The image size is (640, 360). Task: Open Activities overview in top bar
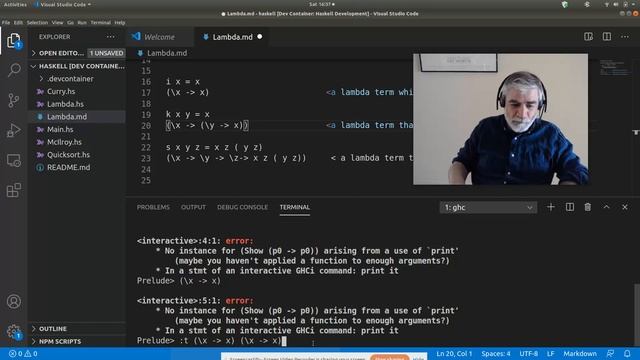point(15,4)
